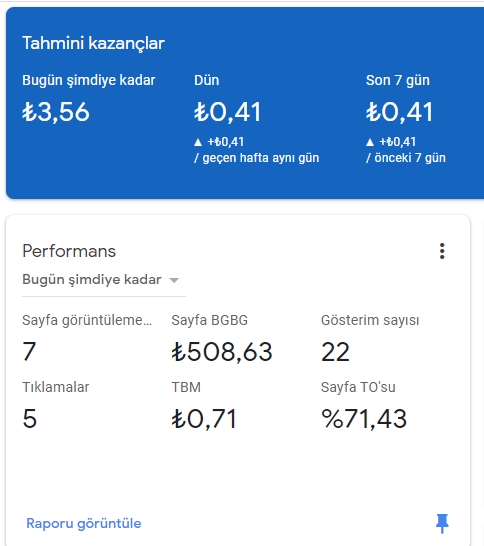Click the up triangle under Dün earnings
The height and width of the screenshot is (546, 484).
(x=198, y=142)
